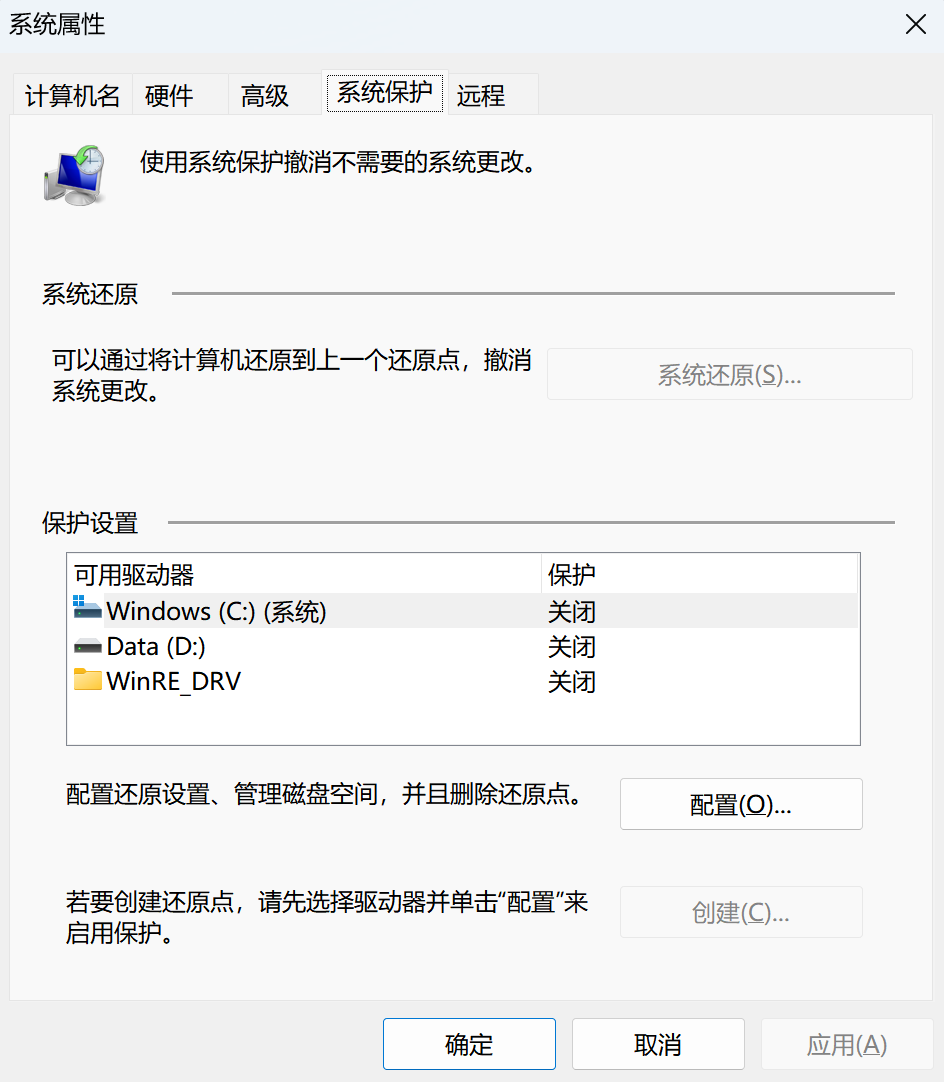The image size is (944, 1082).
Task: Click the 创建(C)... button
Action: (x=740, y=912)
